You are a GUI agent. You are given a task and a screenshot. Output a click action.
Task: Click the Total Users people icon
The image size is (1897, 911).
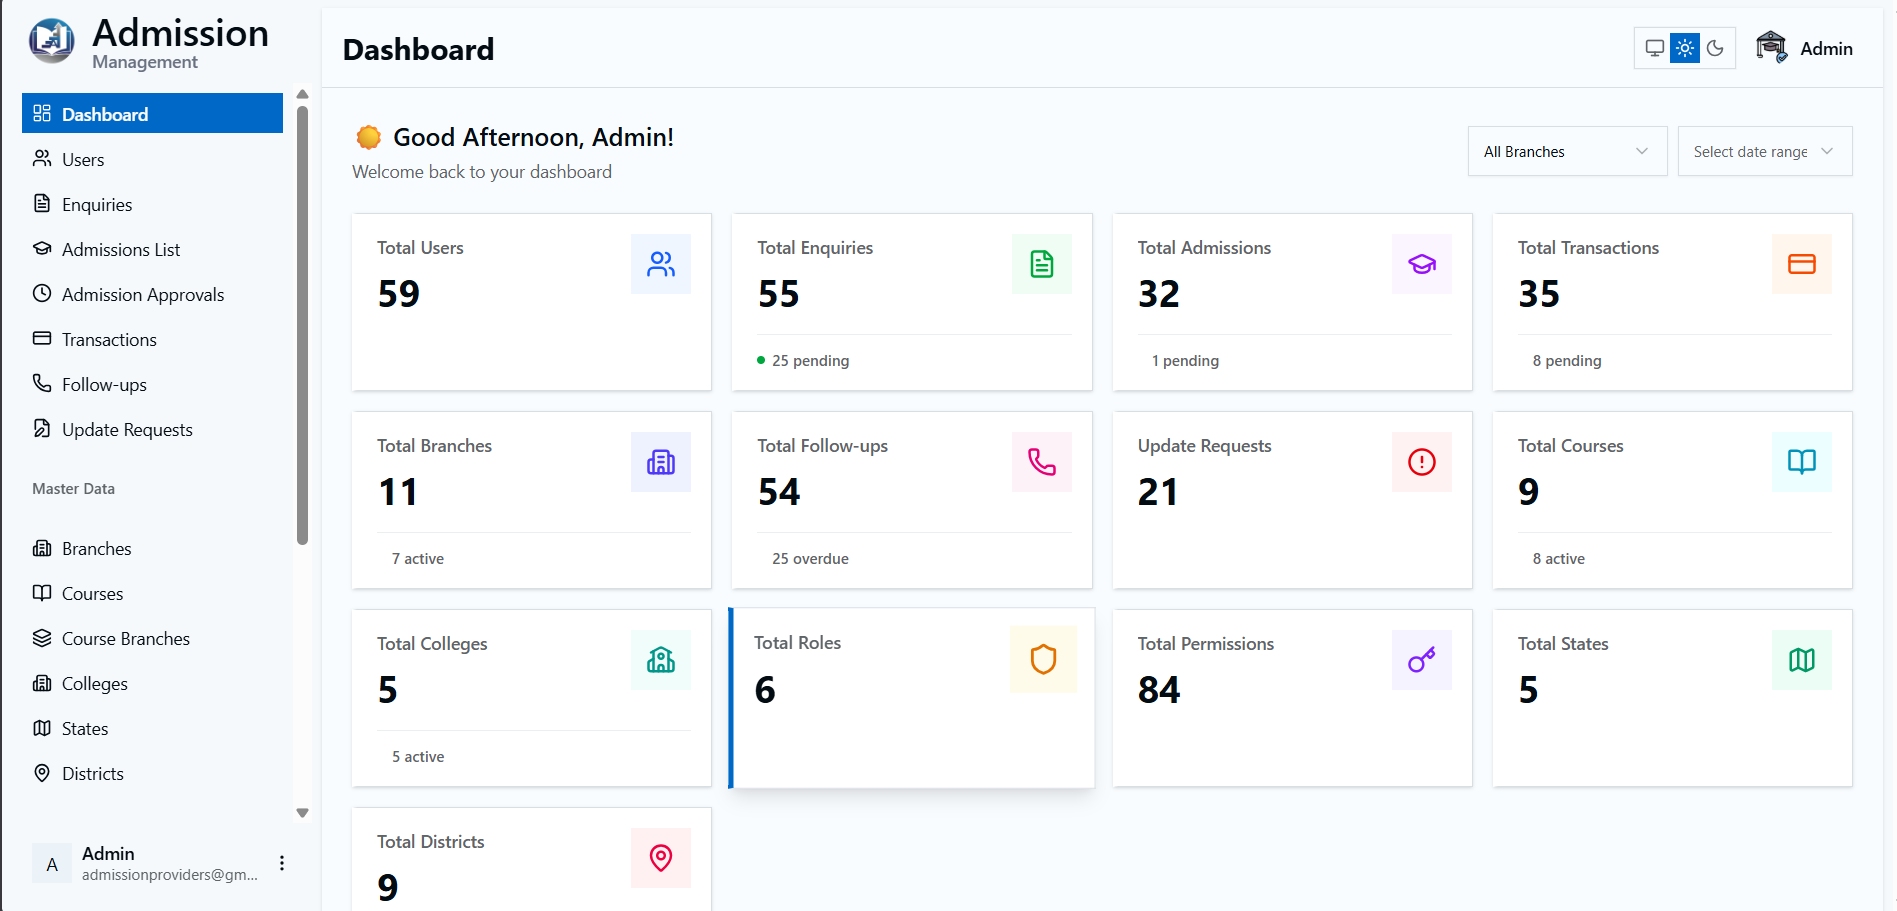(x=660, y=264)
